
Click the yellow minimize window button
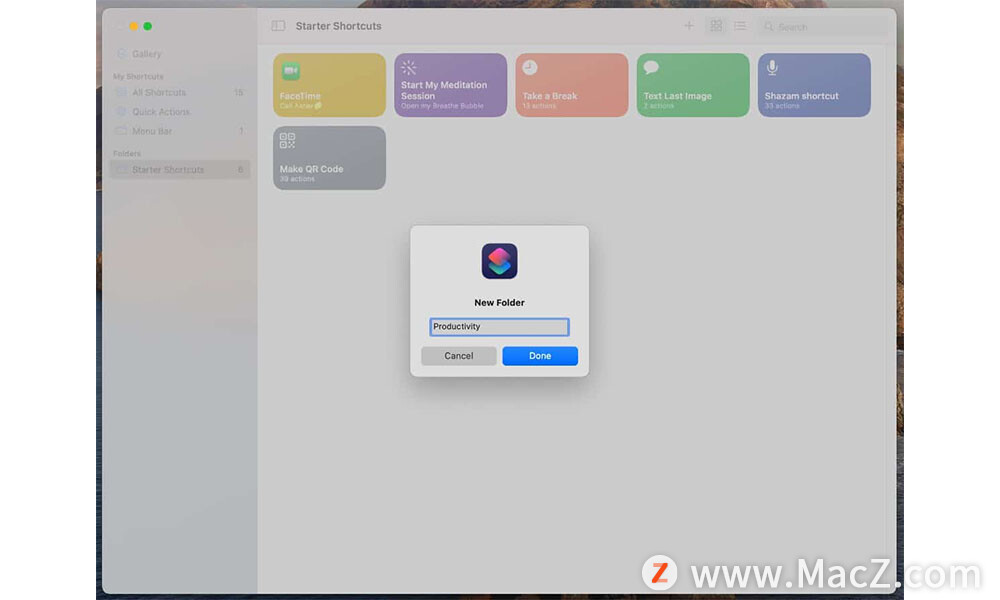click(x=133, y=26)
